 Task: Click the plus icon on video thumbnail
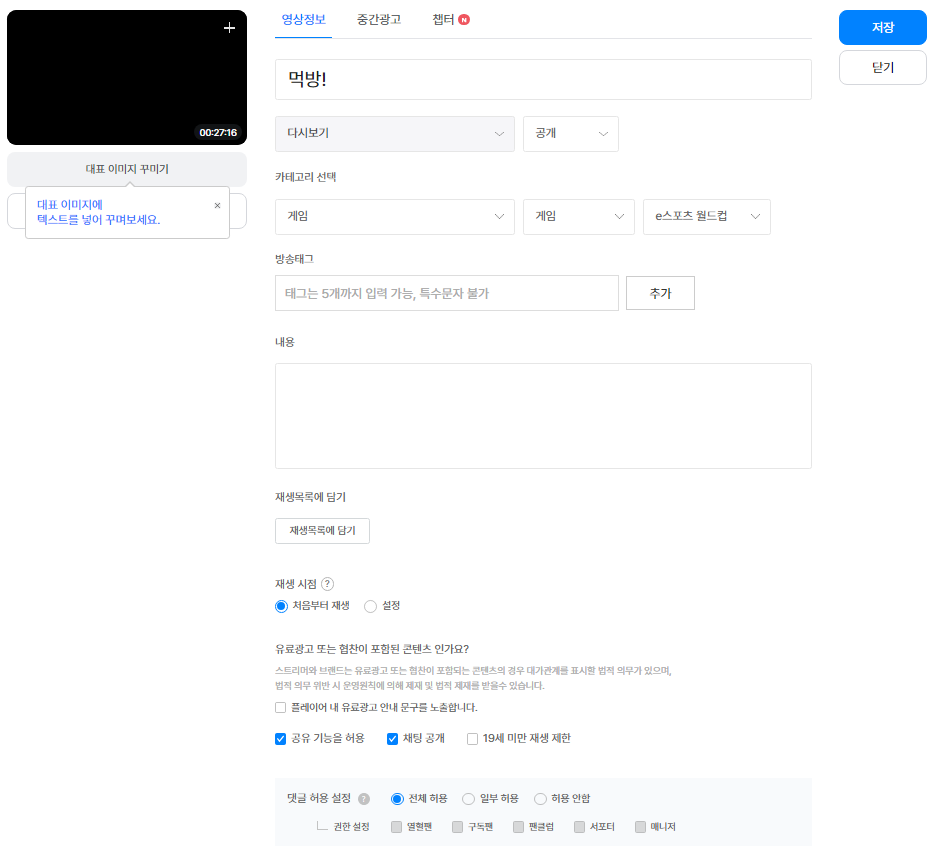tap(229, 28)
